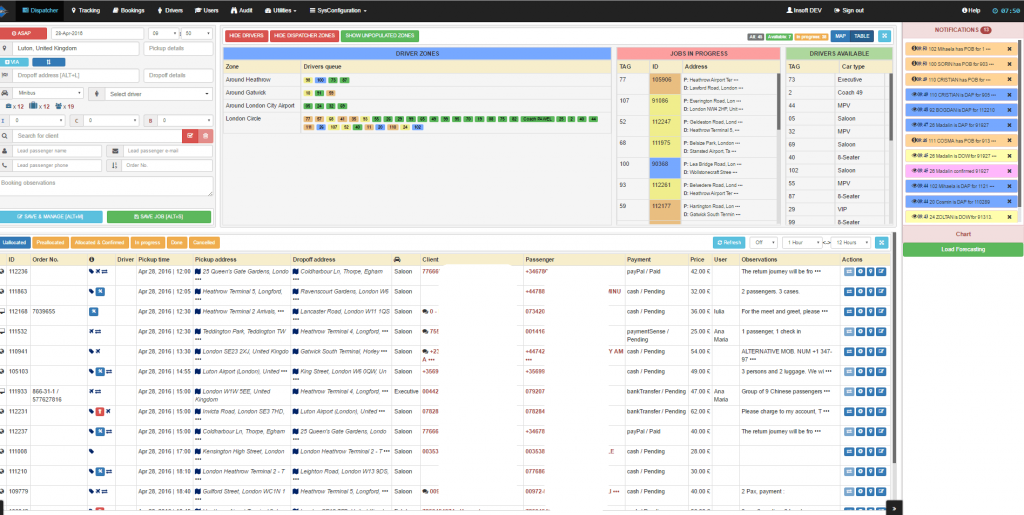This screenshot has width=1024, height=515.
Task: Click the red flag icon in job 112231
Action: click(100, 411)
